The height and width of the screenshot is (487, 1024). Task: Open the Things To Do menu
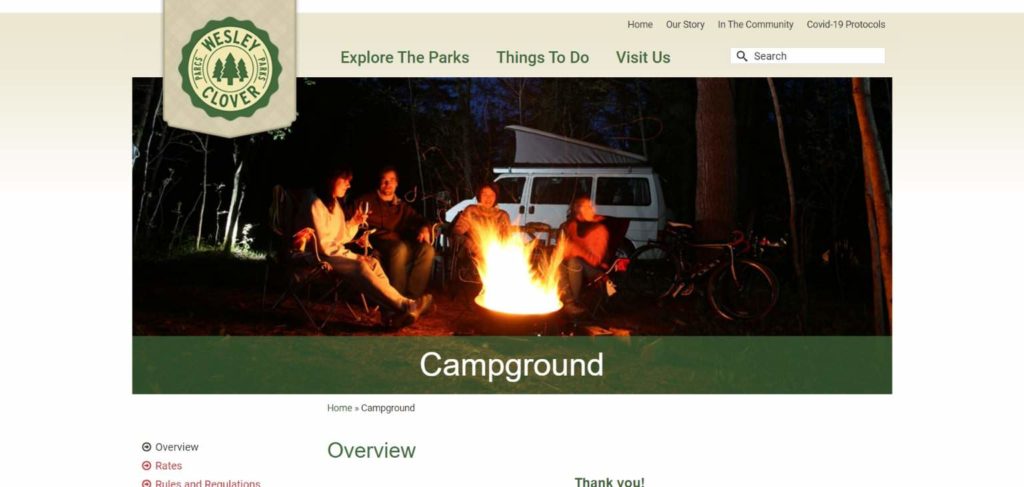[x=543, y=57]
